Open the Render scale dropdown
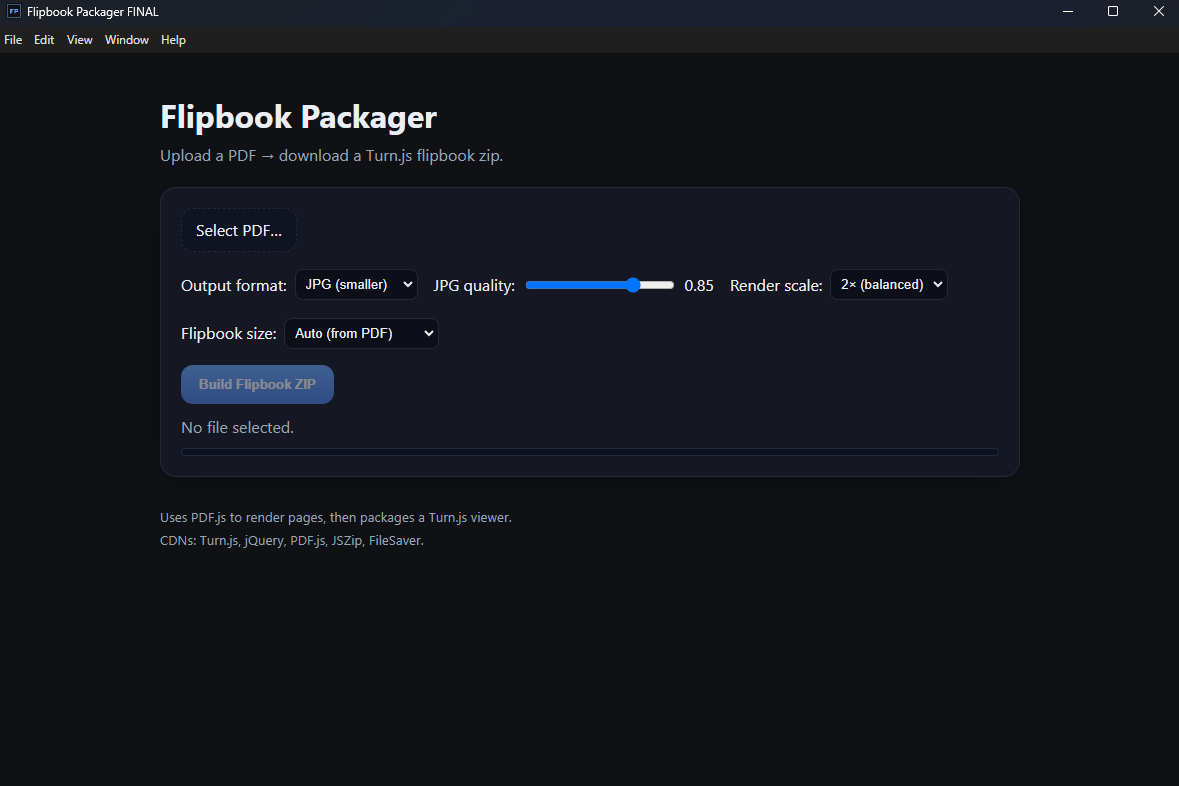Viewport: 1179px width, 786px height. [x=888, y=285]
